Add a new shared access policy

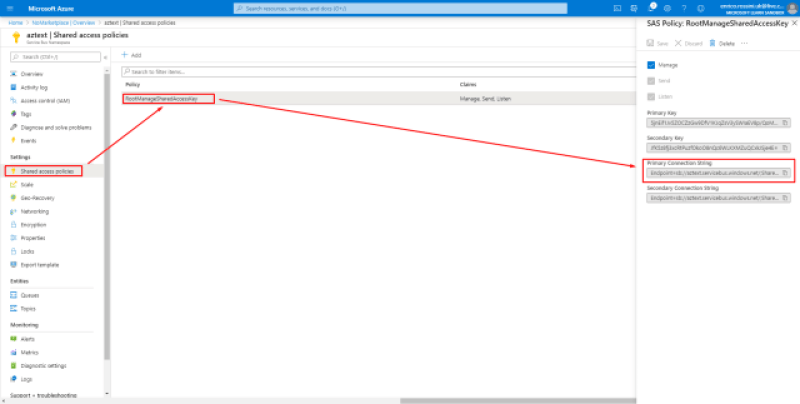pyautogui.click(x=131, y=55)
